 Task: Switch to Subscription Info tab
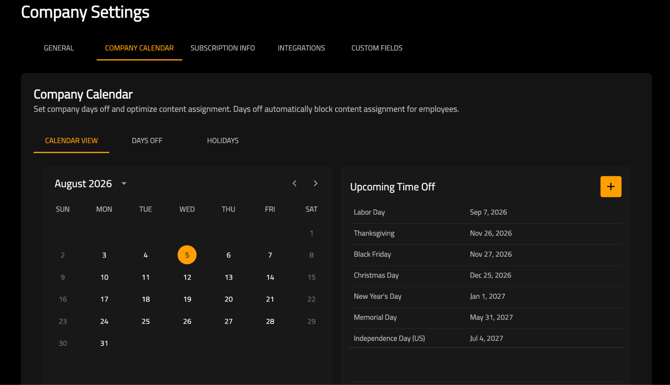223,48
